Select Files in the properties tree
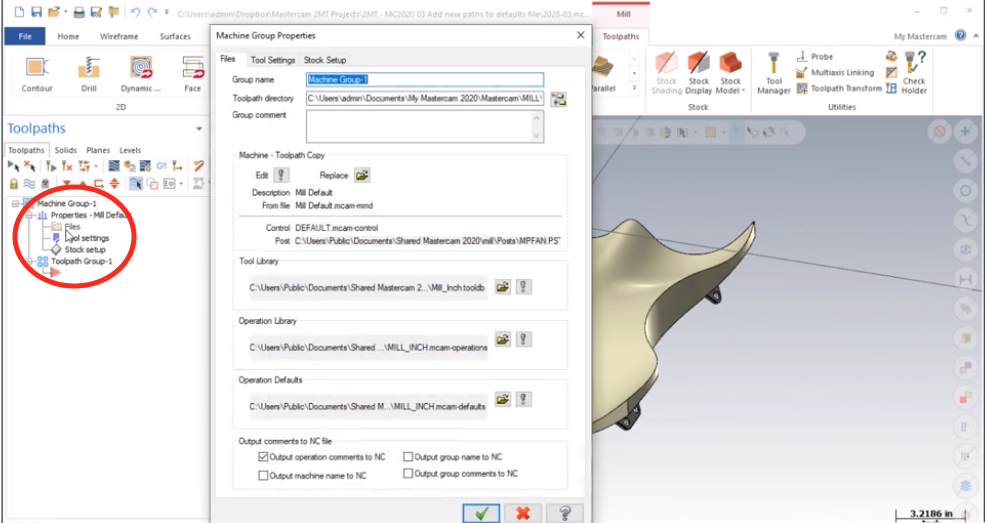The width and height of the screenshot is (985, 523). click(x=72, y=227)
